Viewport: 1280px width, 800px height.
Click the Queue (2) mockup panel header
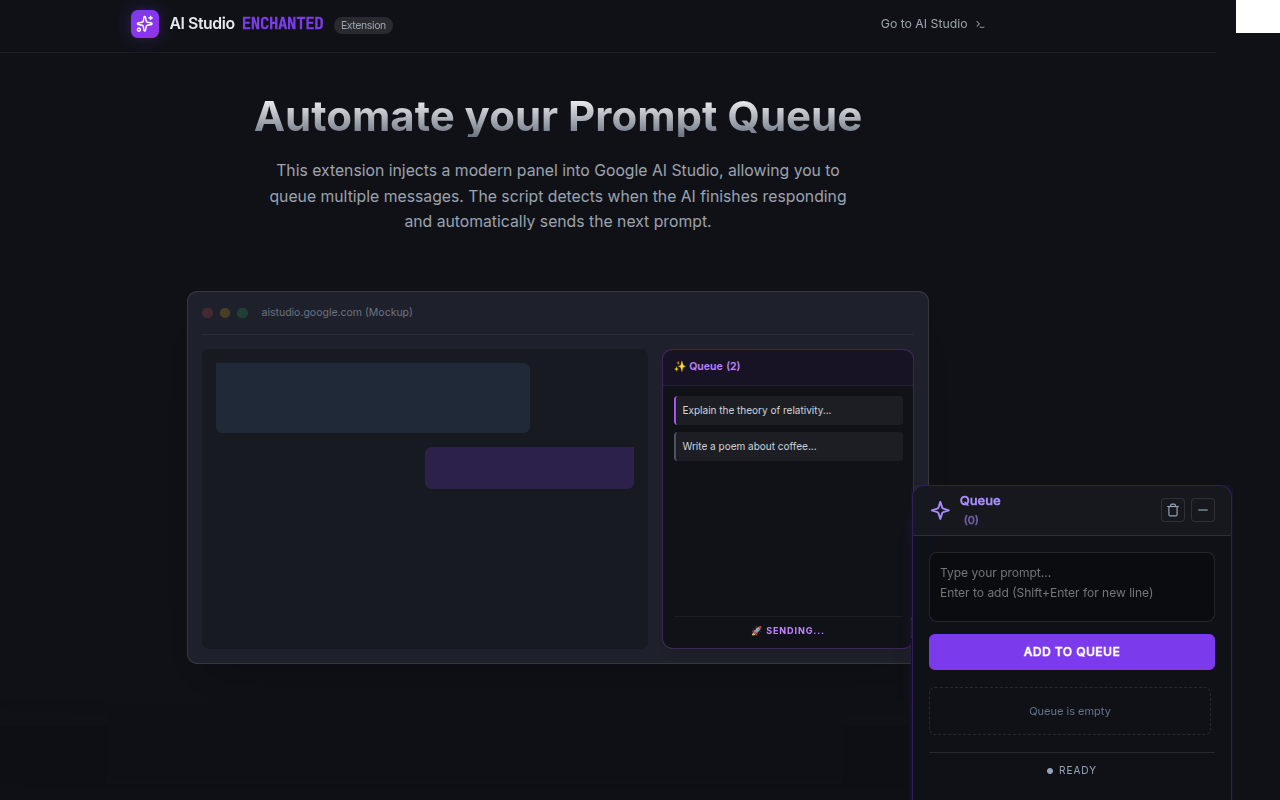click(x=788, y=367)
